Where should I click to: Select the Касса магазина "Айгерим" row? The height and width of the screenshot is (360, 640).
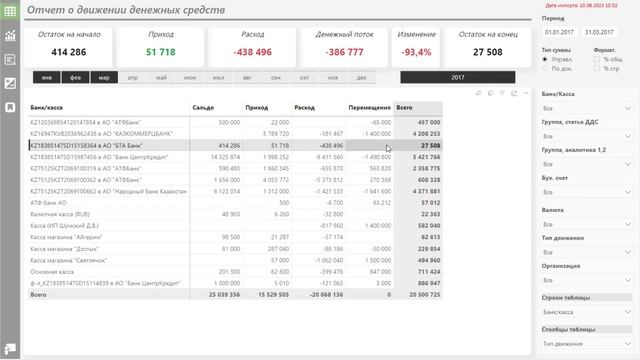coord(235,237)
